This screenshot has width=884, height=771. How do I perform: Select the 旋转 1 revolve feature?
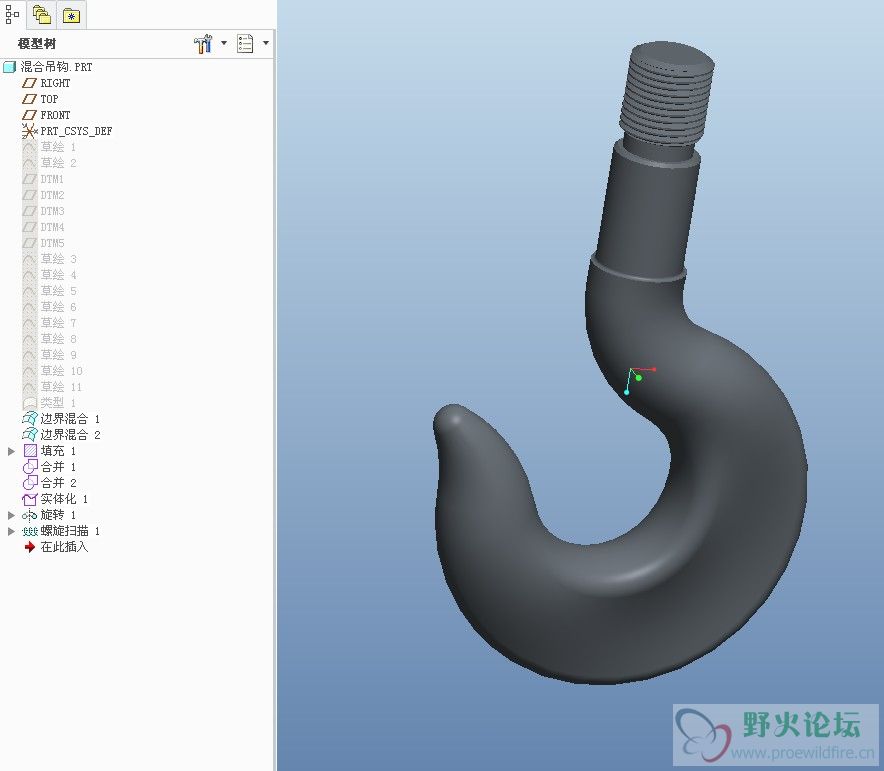point(58,515)
